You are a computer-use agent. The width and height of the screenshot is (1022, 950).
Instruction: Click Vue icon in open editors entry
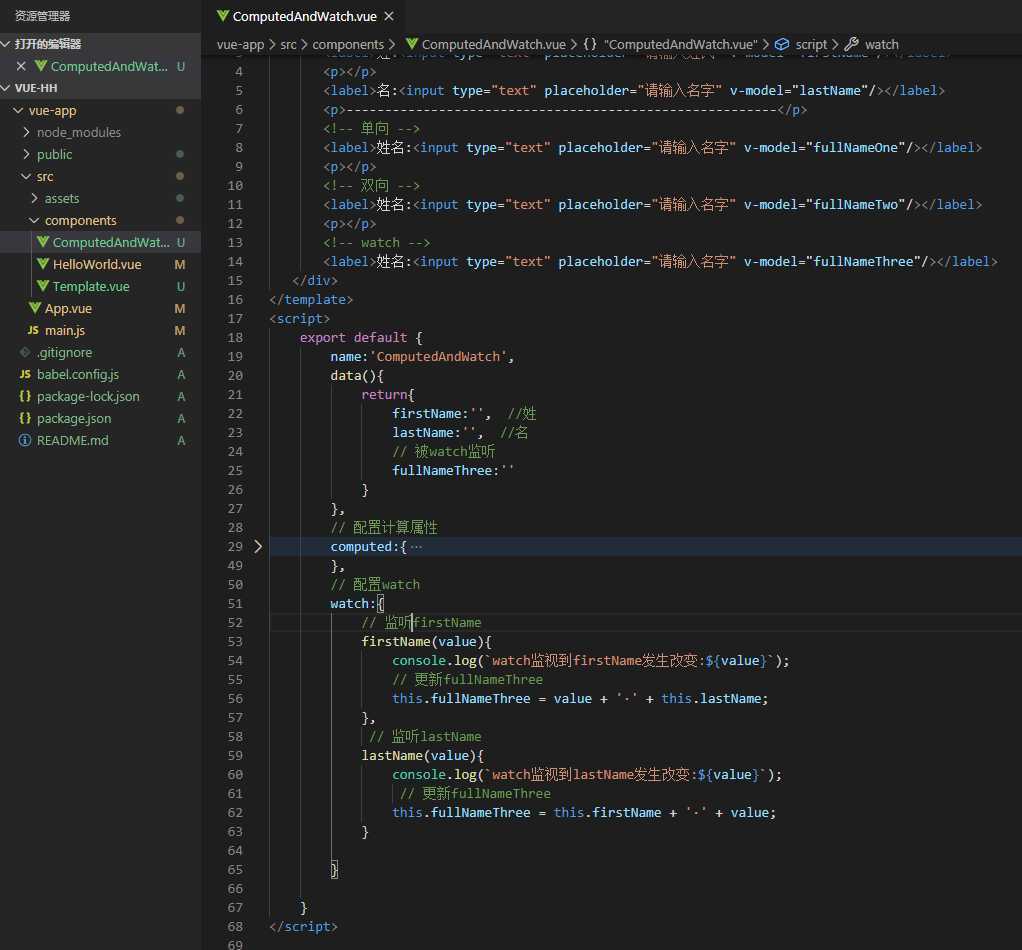[x=41, y=66]
